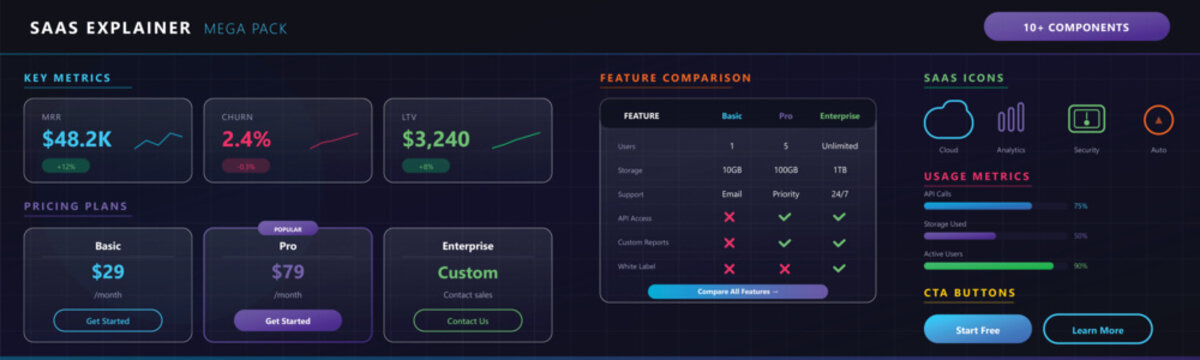Click the Storage row label in table

630,170
